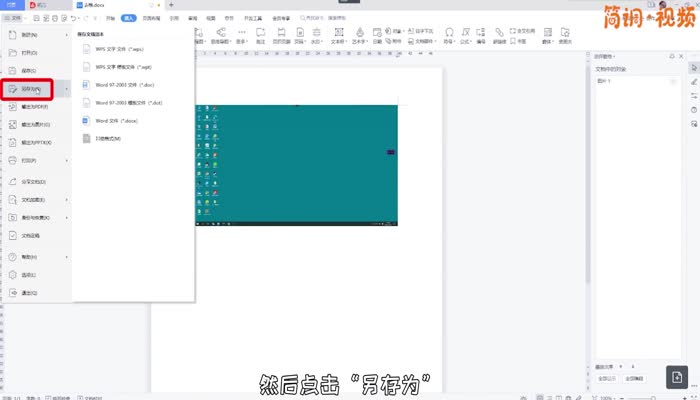Insert a Formula using the 公式 icon
Screen dimensions: 700x400
click(x=466, y=33)
